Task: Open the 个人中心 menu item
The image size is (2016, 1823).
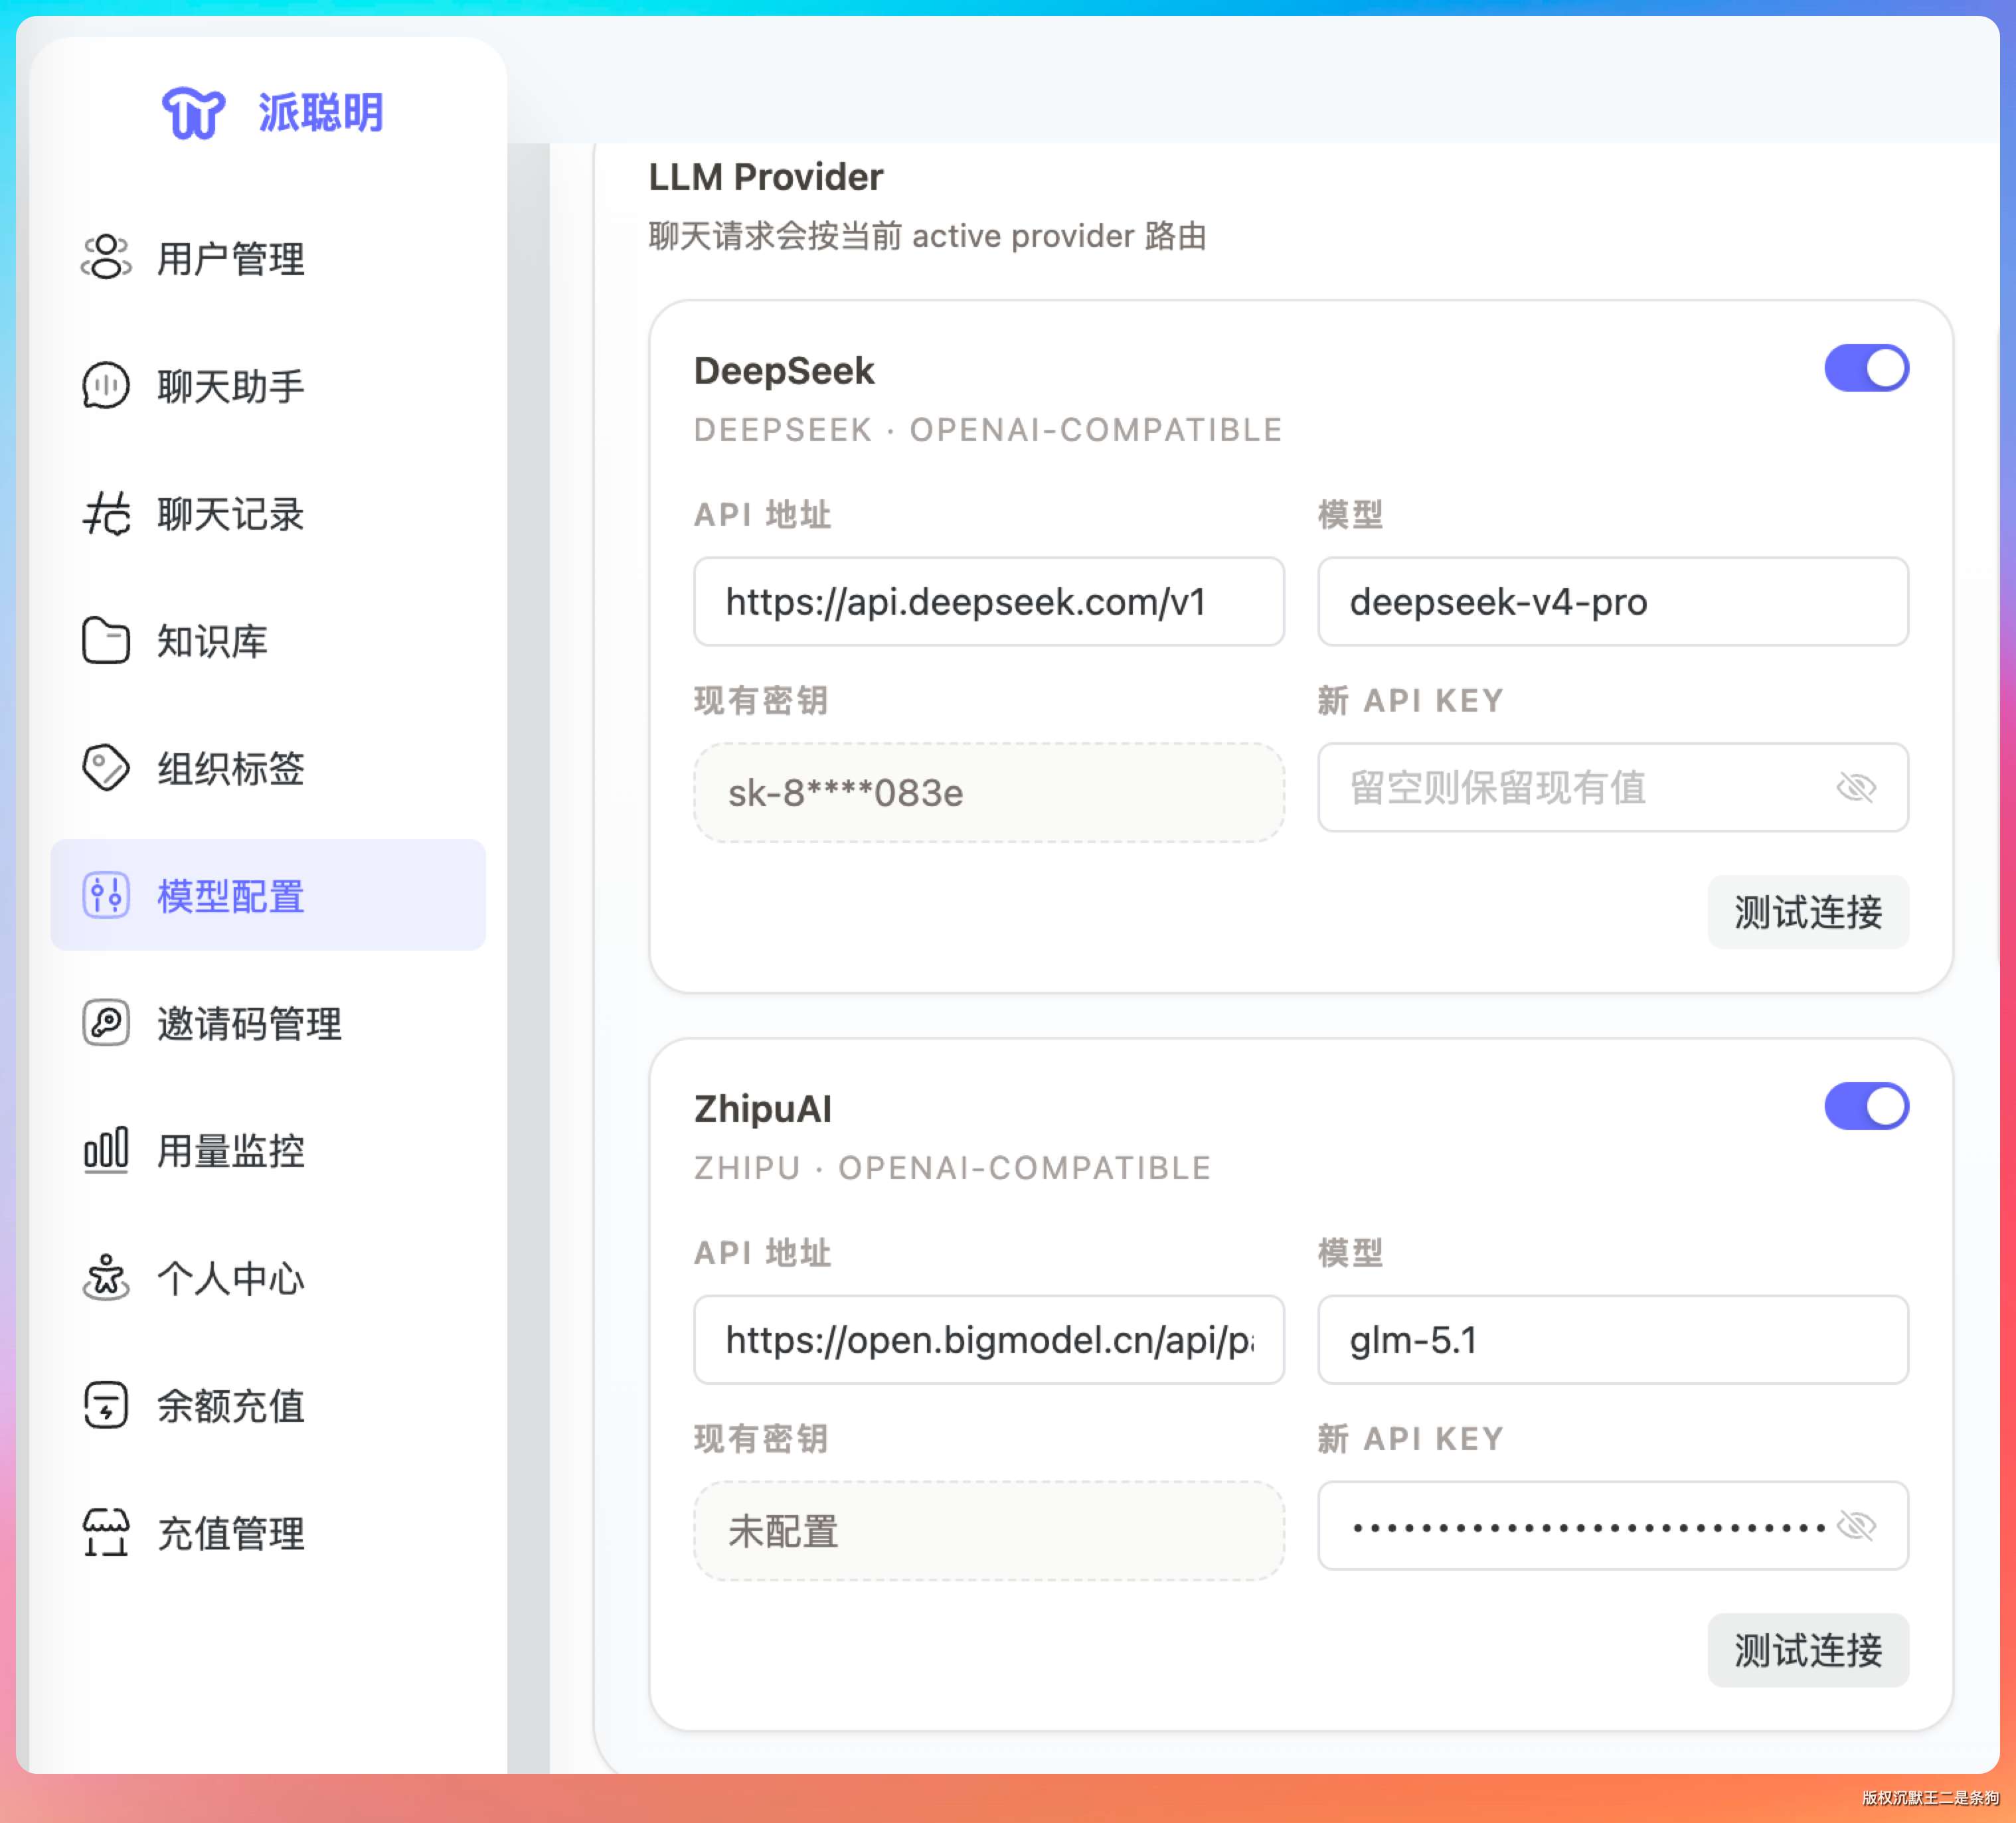Action: pyautogui.click(x=230, y=1278)
